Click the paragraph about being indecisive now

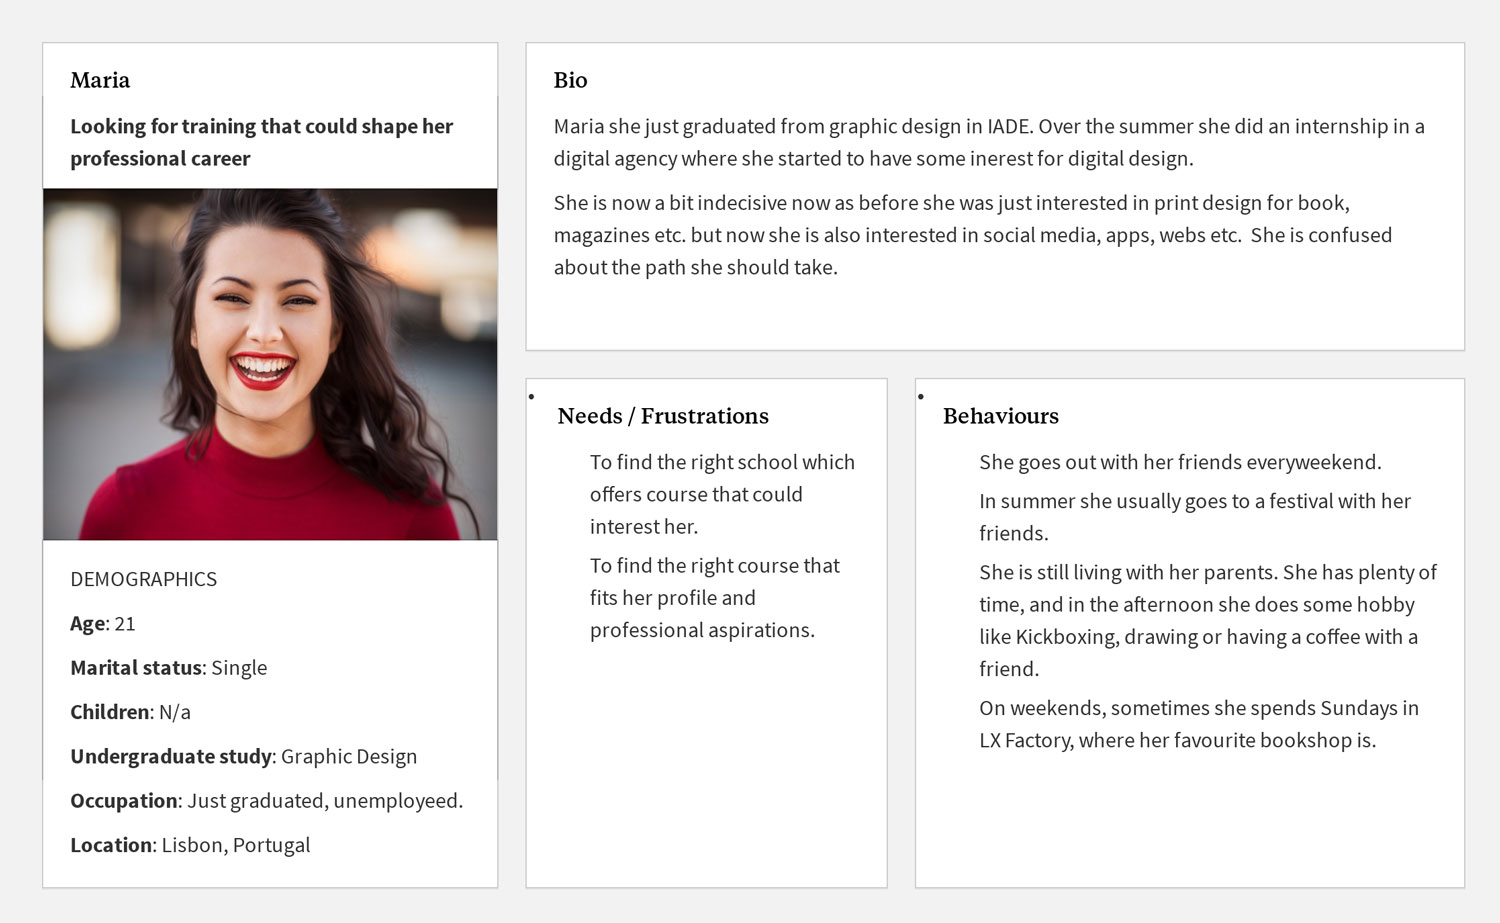point(973,235)
